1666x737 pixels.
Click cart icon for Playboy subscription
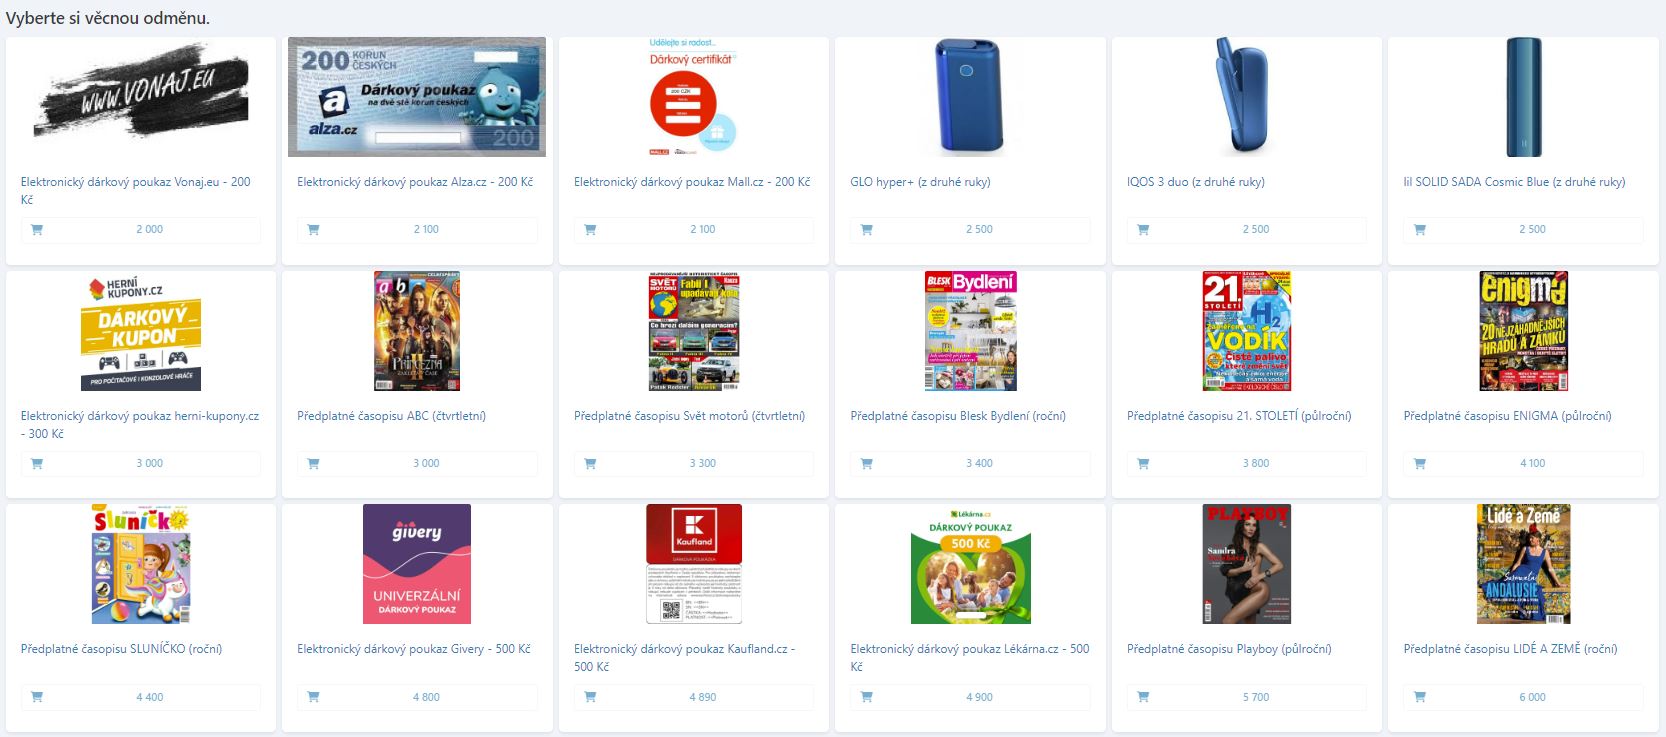(1143, 698)
